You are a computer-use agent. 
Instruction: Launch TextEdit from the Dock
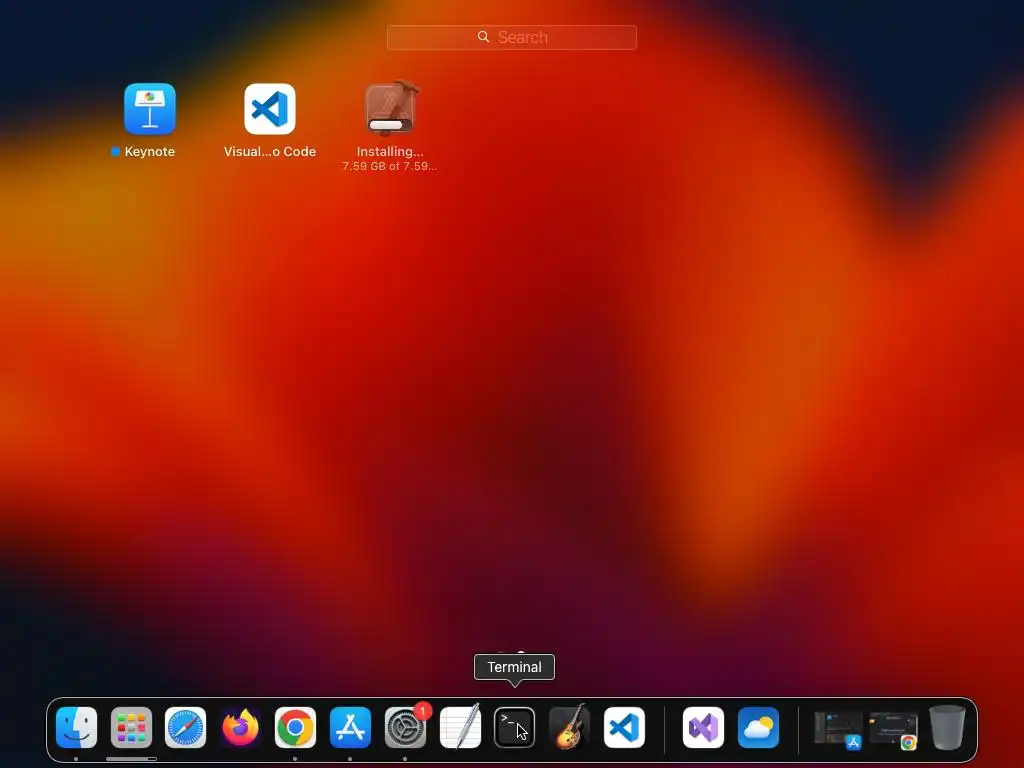click(460, 727)
